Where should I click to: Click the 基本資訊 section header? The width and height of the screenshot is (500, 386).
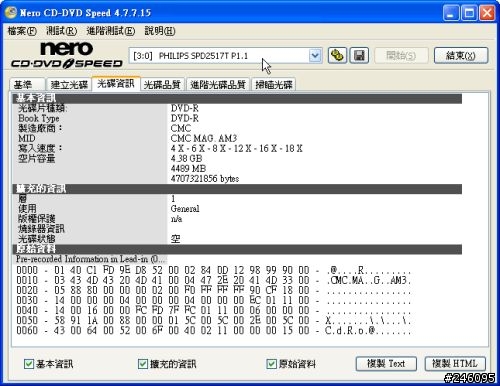click(237, 99)
